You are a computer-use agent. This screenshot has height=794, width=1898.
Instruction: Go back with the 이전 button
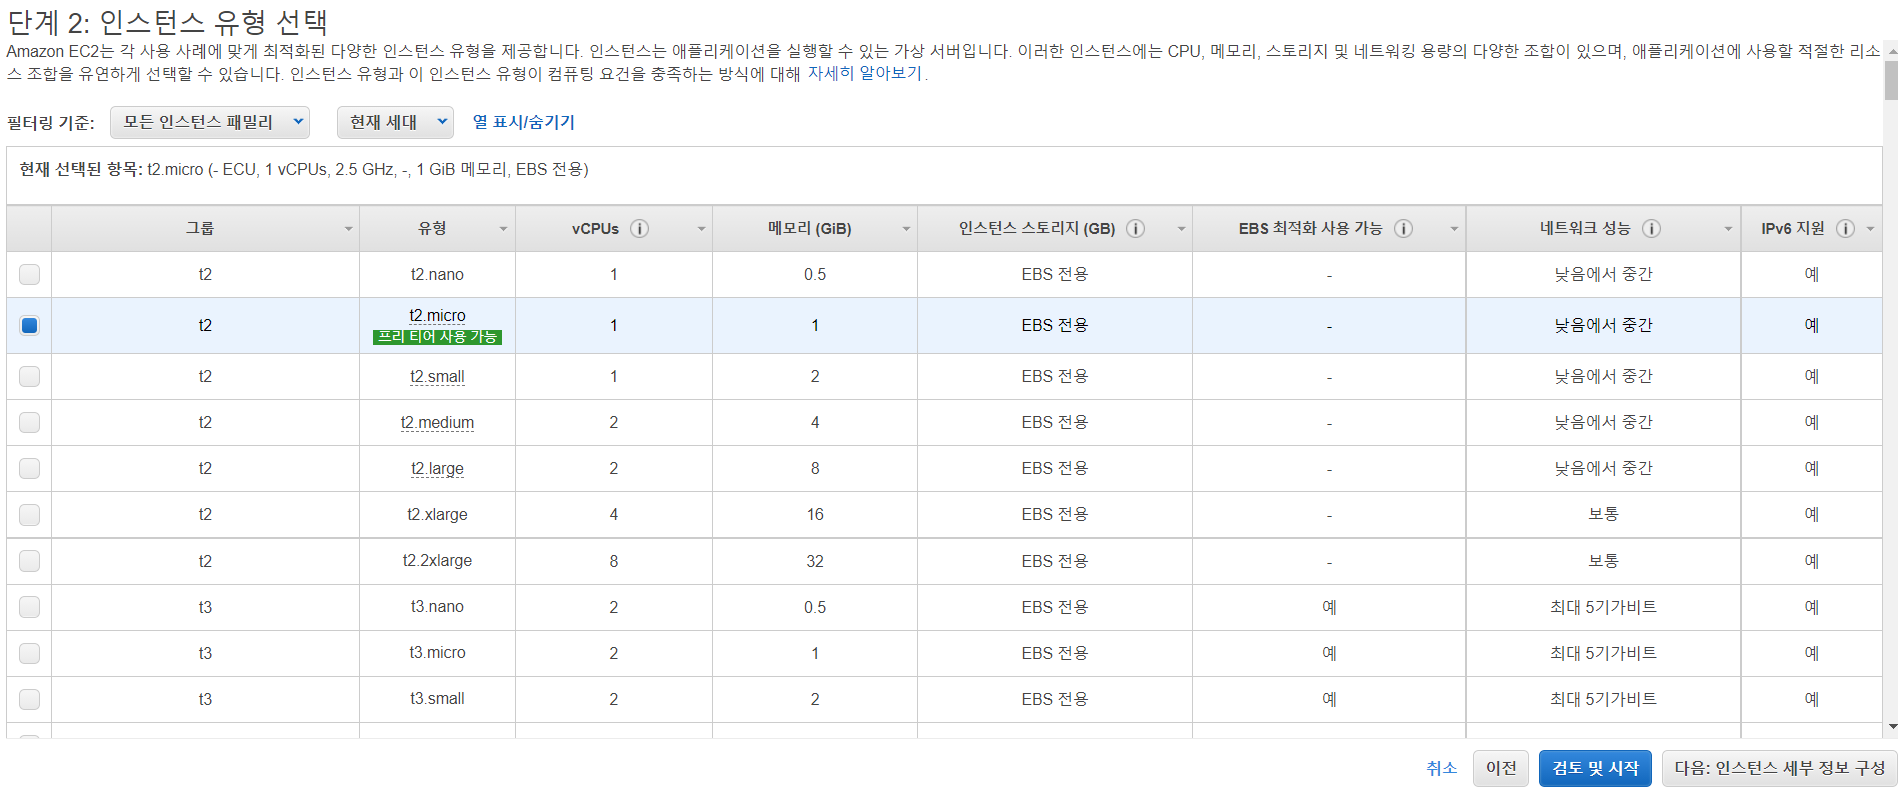point(1501,768)
